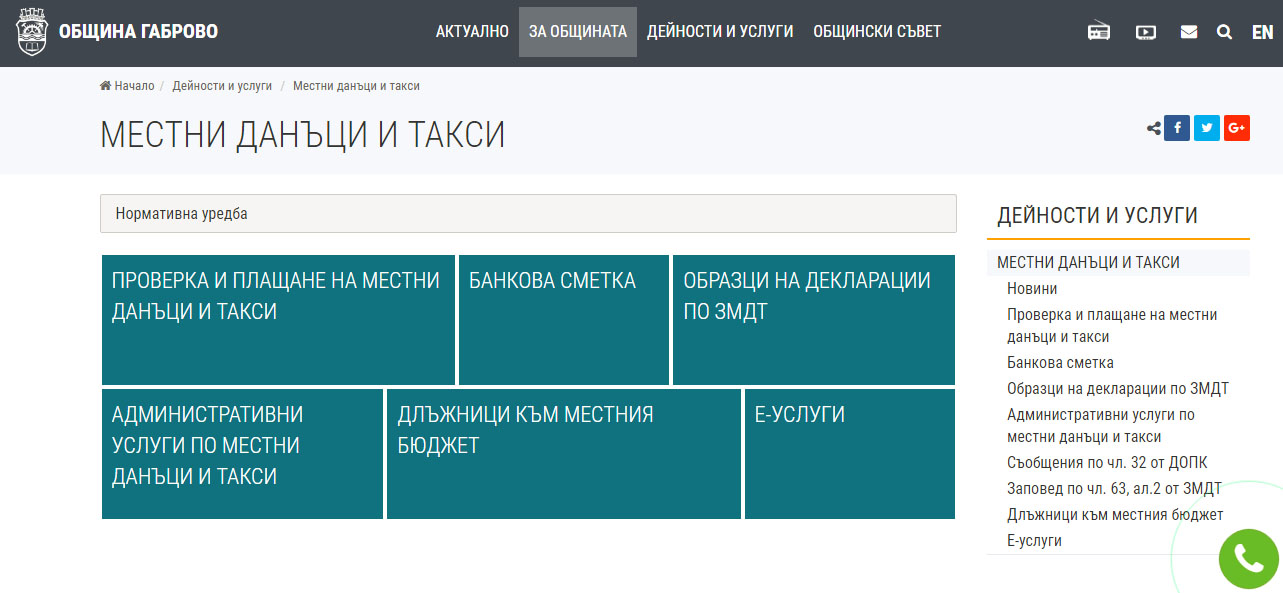Open the video player icon in header

pyautogui.click(x=1145, y=32)
